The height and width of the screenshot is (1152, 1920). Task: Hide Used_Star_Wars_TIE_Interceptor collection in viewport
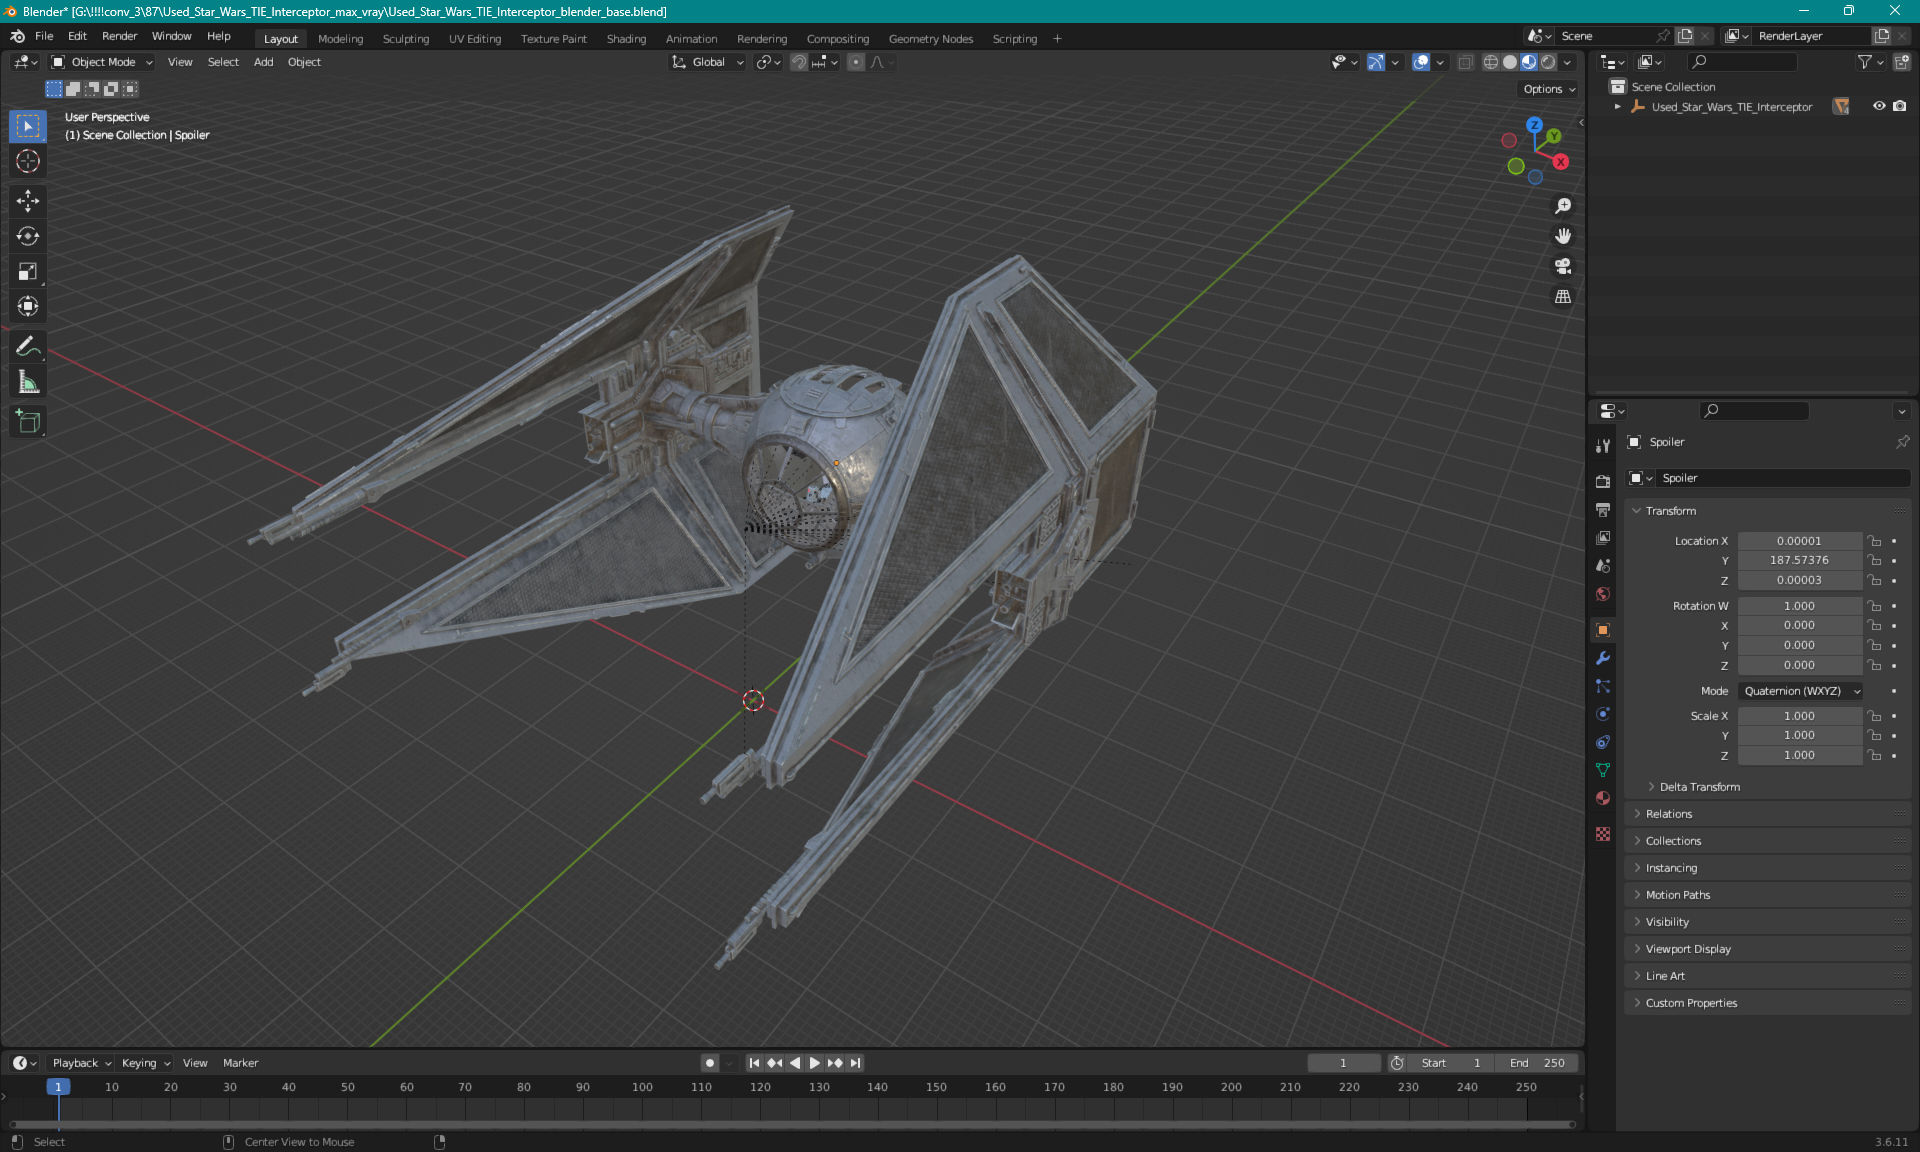click(x=1879, y=106)
